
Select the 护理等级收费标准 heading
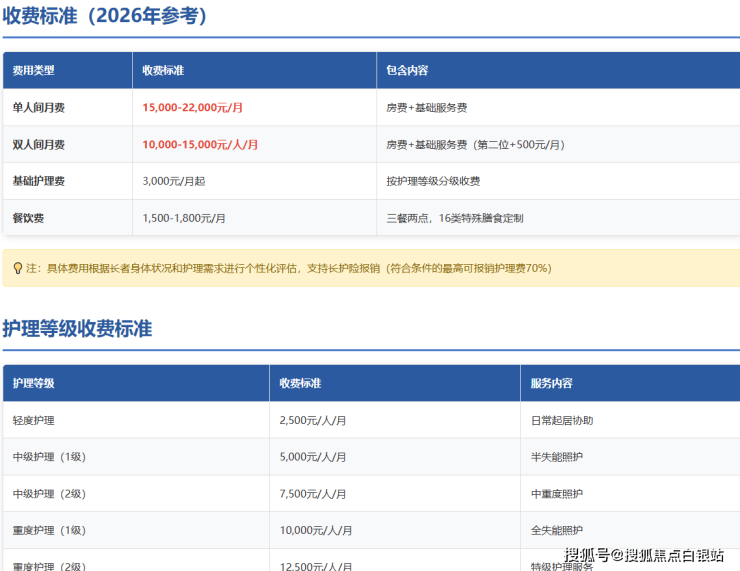click(x=77, y=328)
